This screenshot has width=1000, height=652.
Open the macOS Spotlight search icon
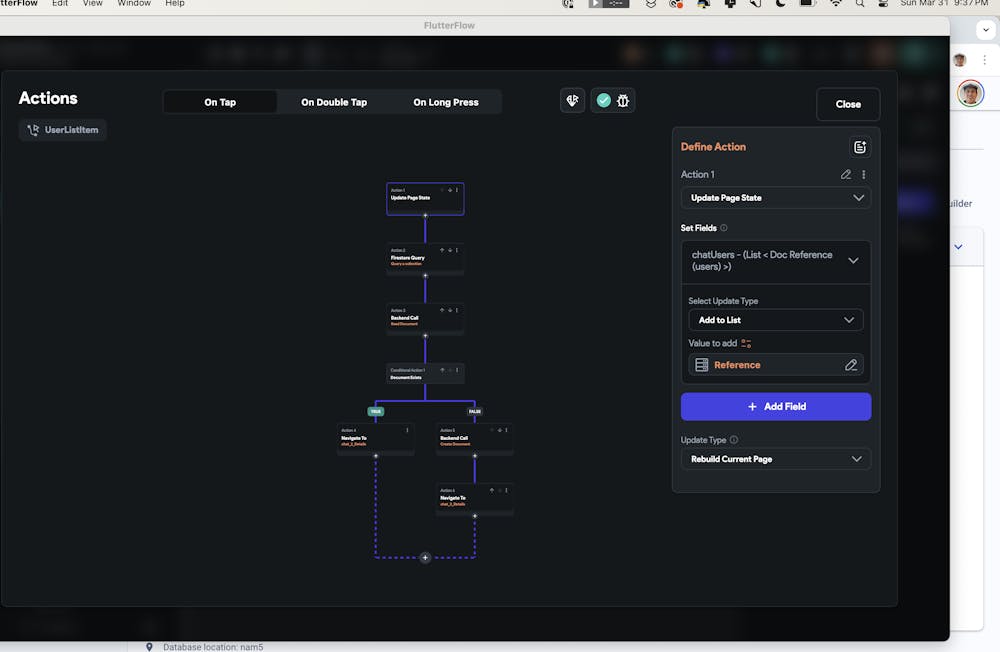[x=860, y=4]
